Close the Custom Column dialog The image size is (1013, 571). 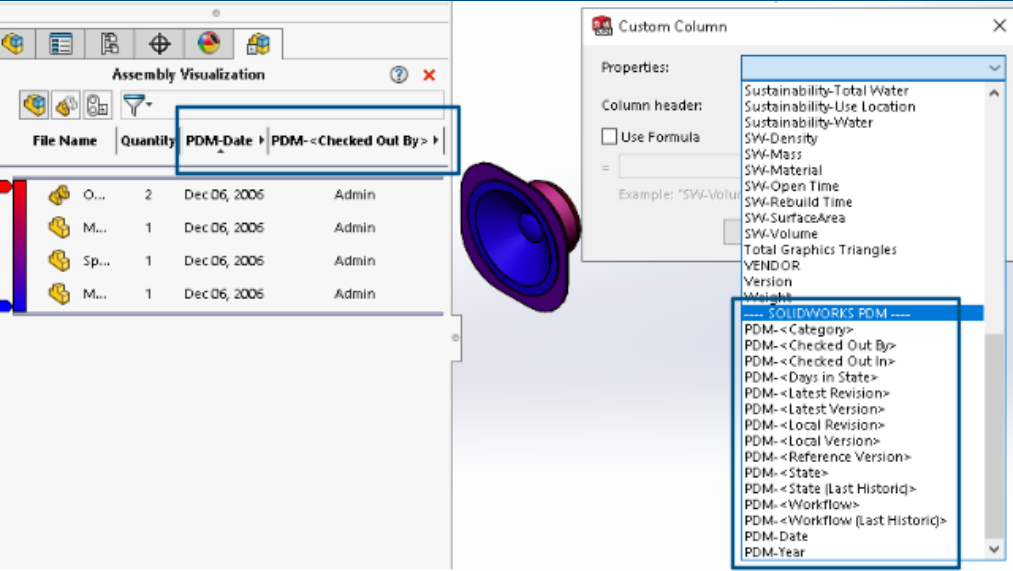tap(999, 26)
